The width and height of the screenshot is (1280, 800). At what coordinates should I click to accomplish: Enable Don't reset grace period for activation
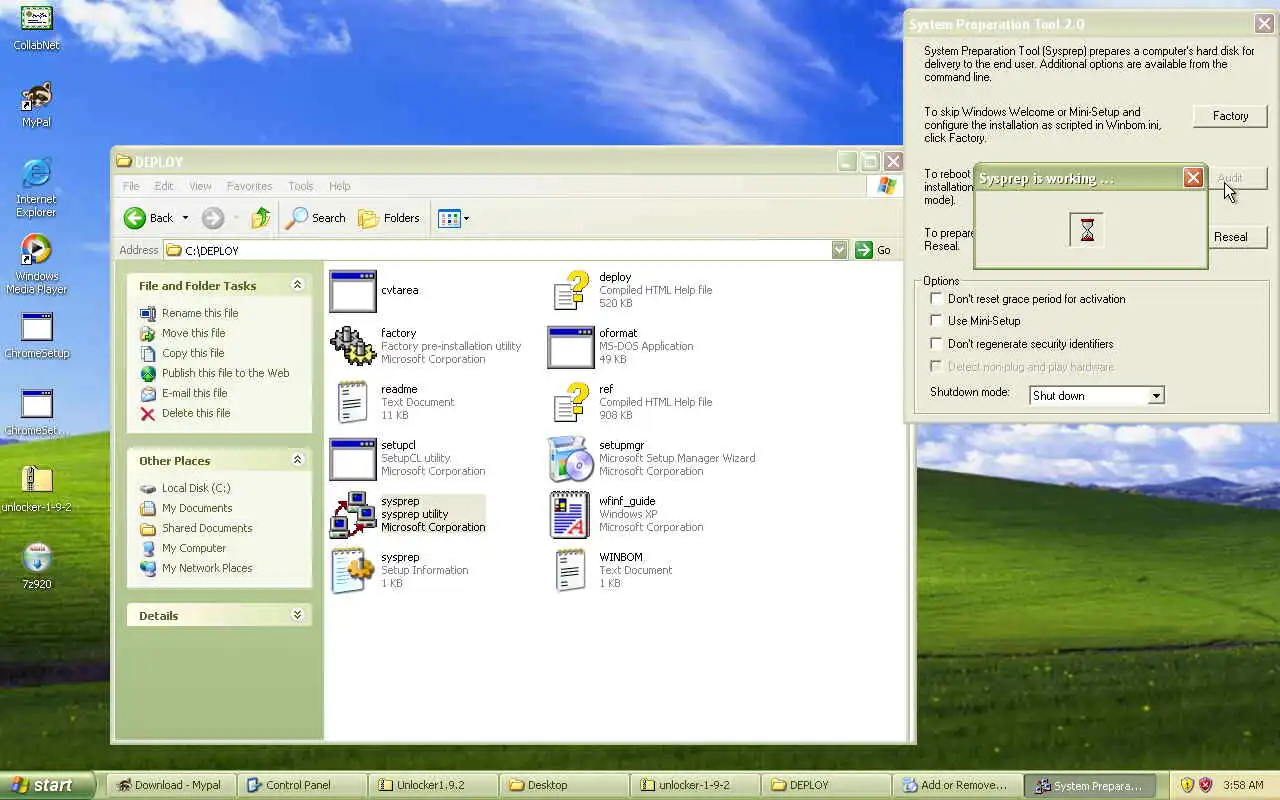tap(936, 298)
